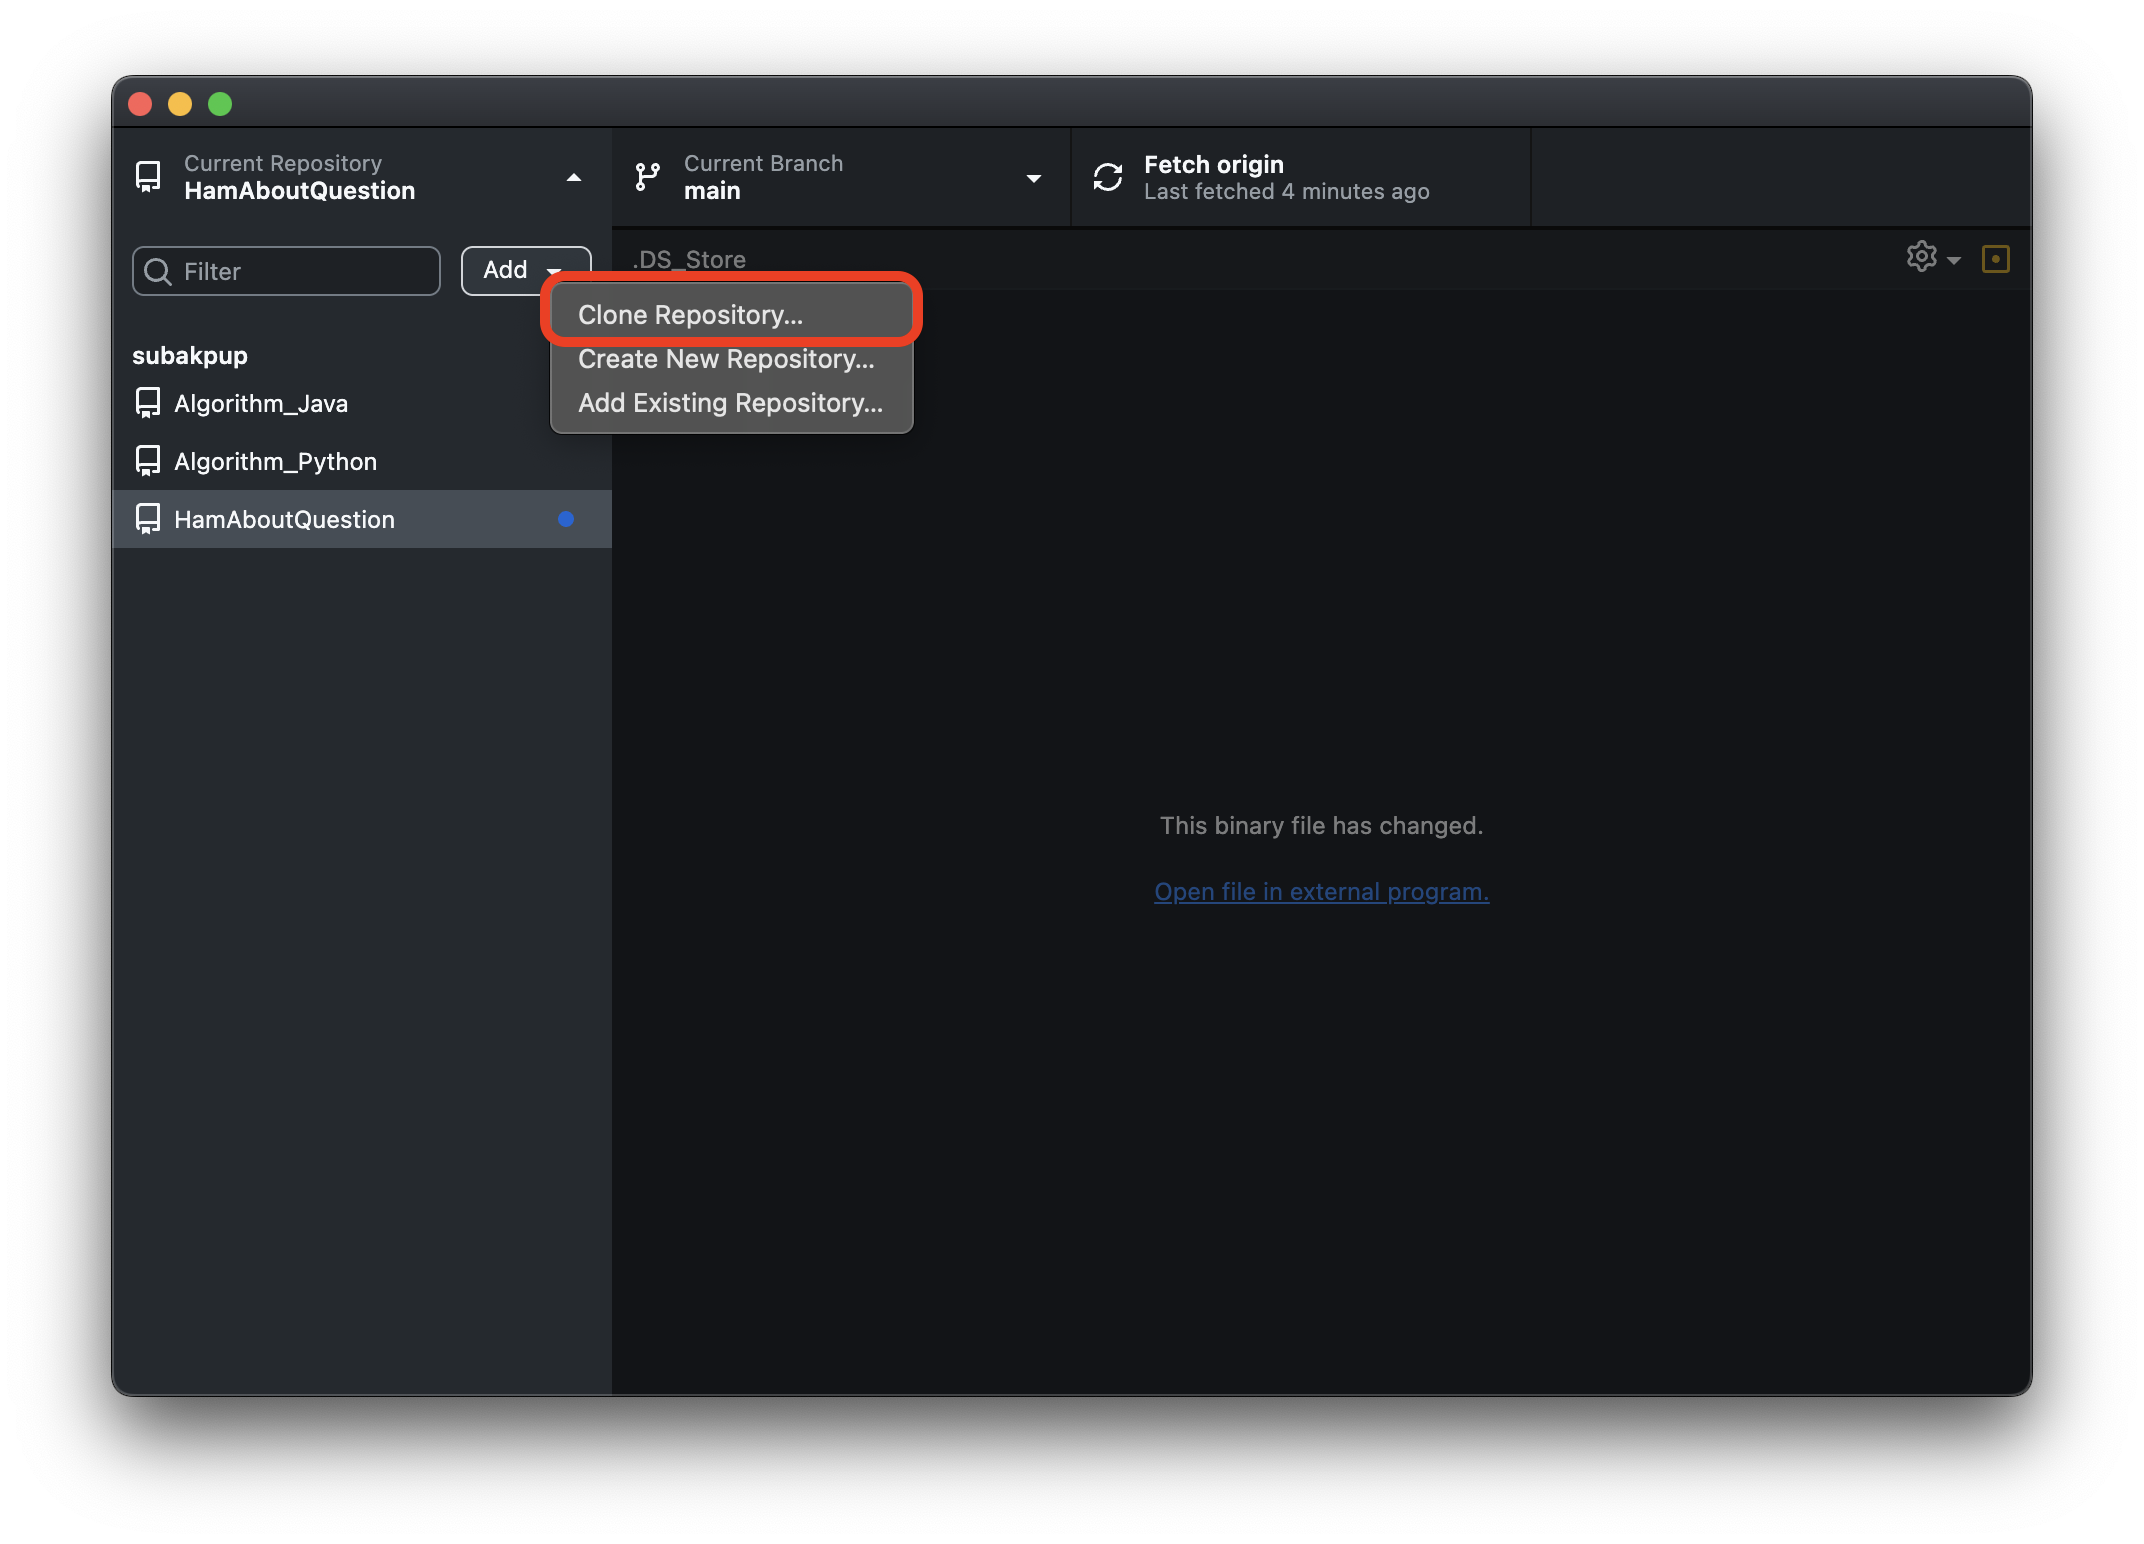Viewport: 2144px width, 1544px height.
Task: Select Add Existing Repository... menu item
Action: point(730,403)
